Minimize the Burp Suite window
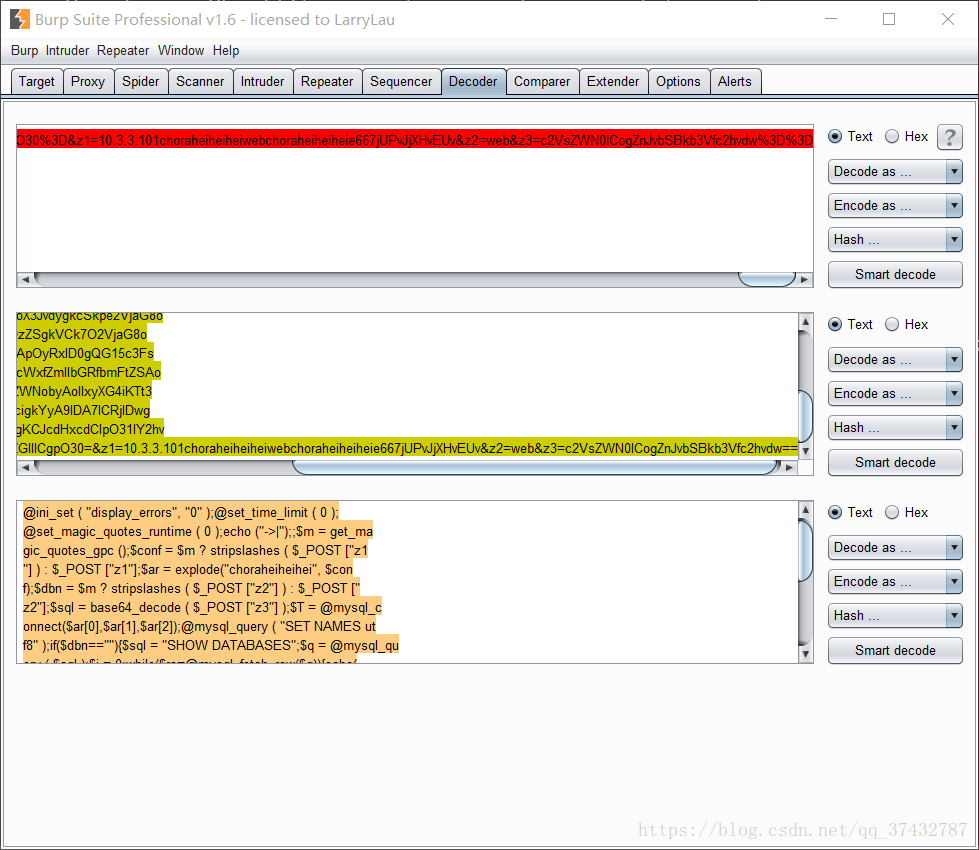This screenshot has height=850, width=979. pos(831,19)
